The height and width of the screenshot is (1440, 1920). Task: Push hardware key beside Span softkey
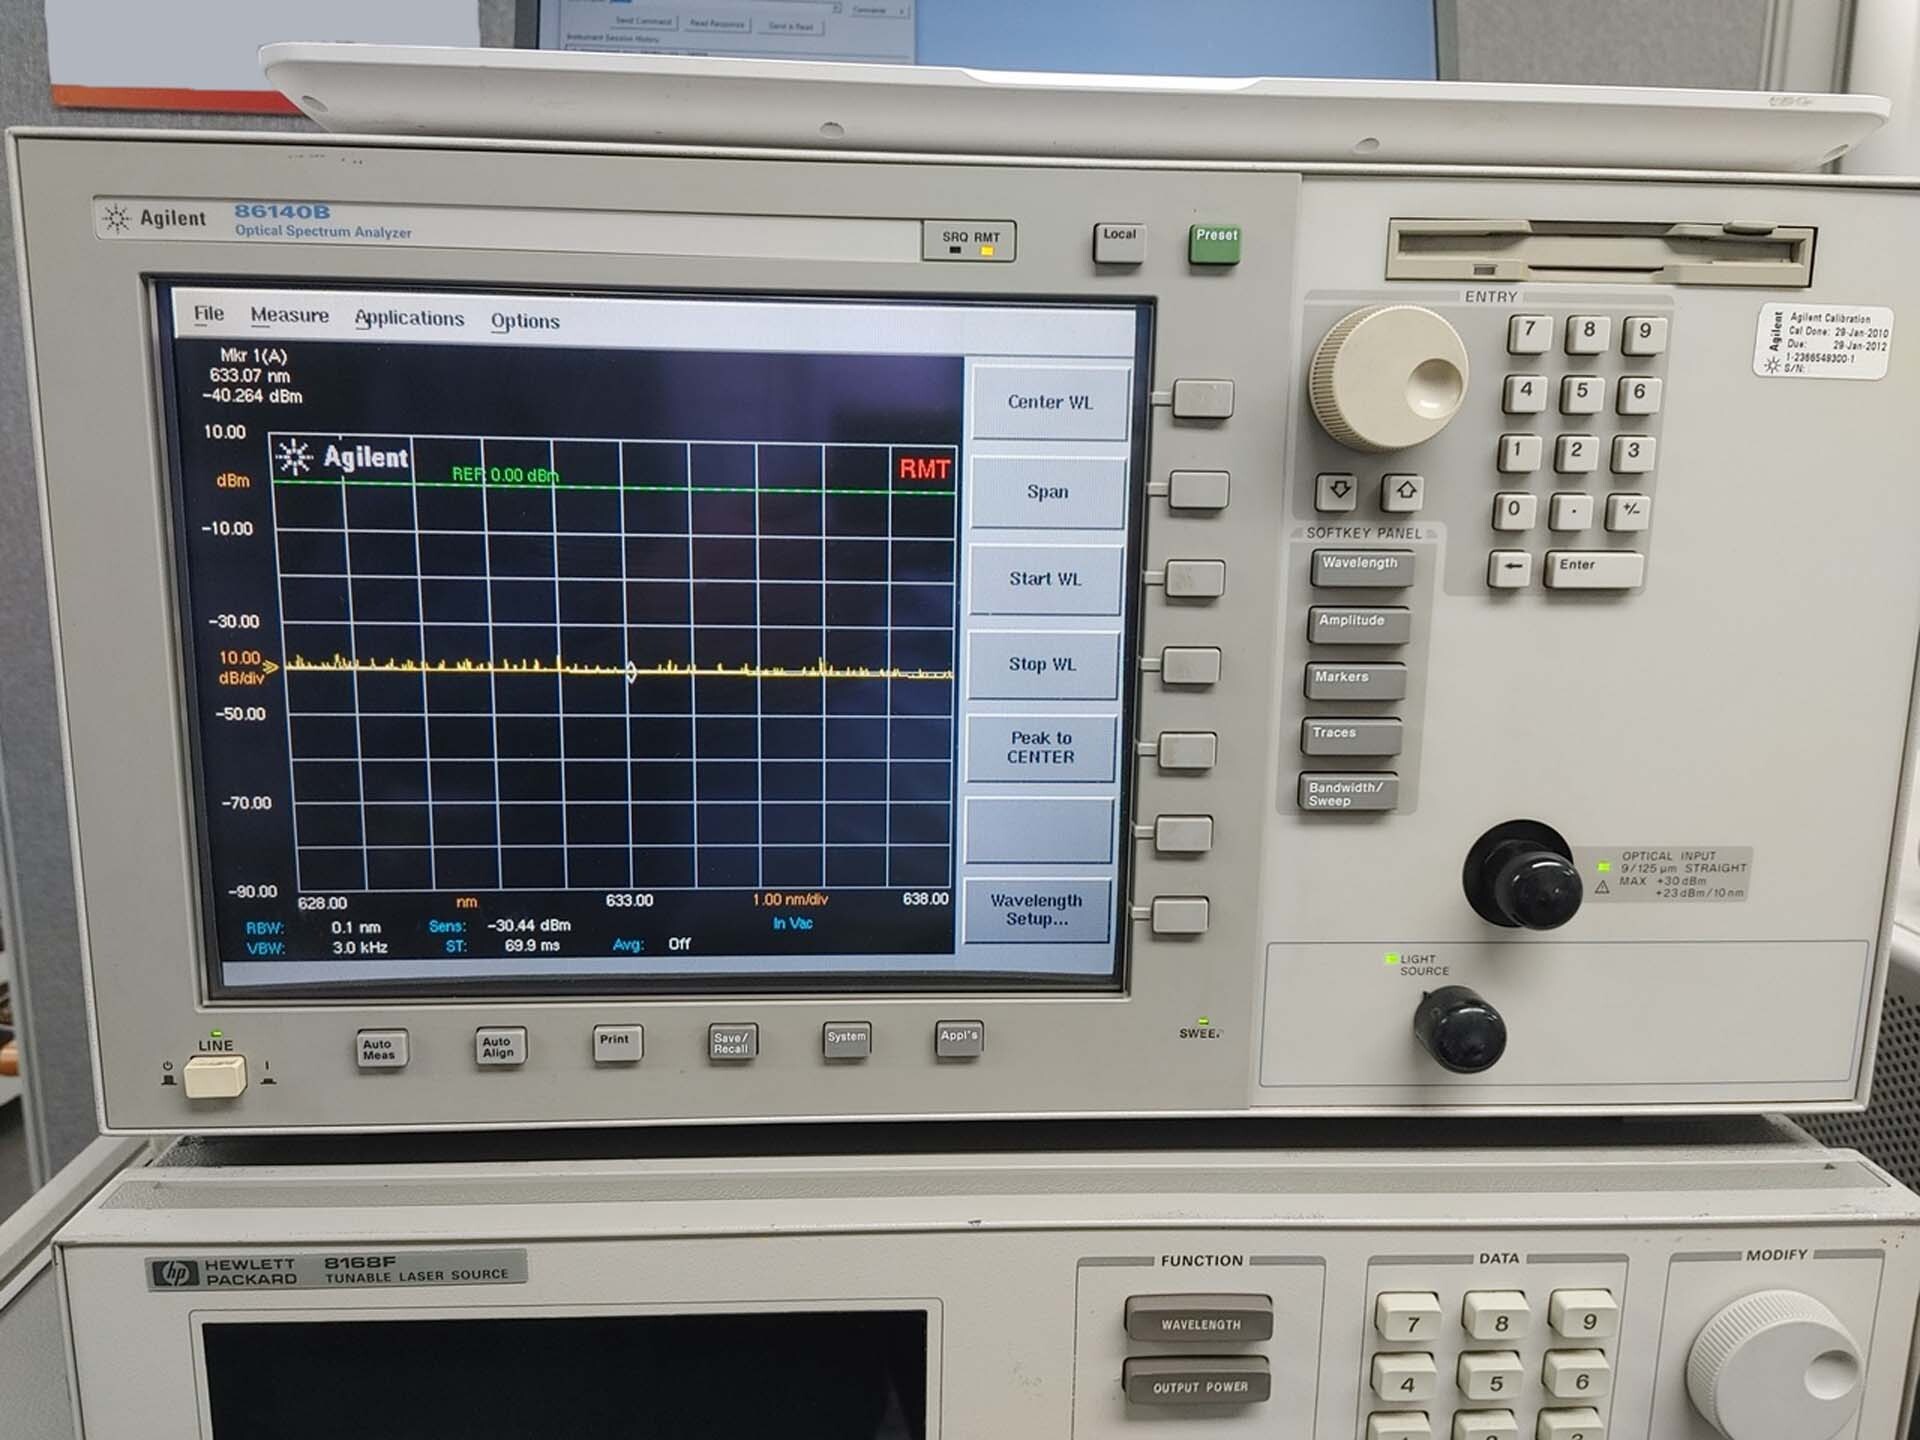tap(1199, 491)
